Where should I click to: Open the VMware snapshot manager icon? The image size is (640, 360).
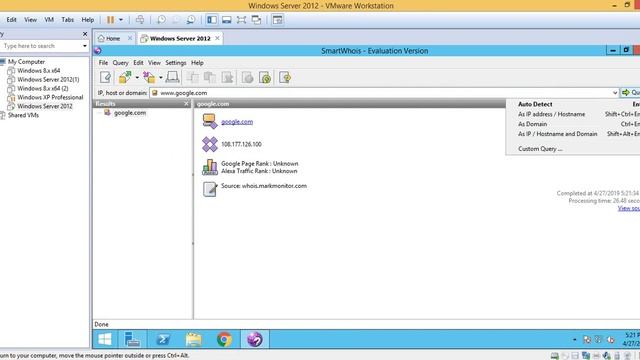pos(191,20)
